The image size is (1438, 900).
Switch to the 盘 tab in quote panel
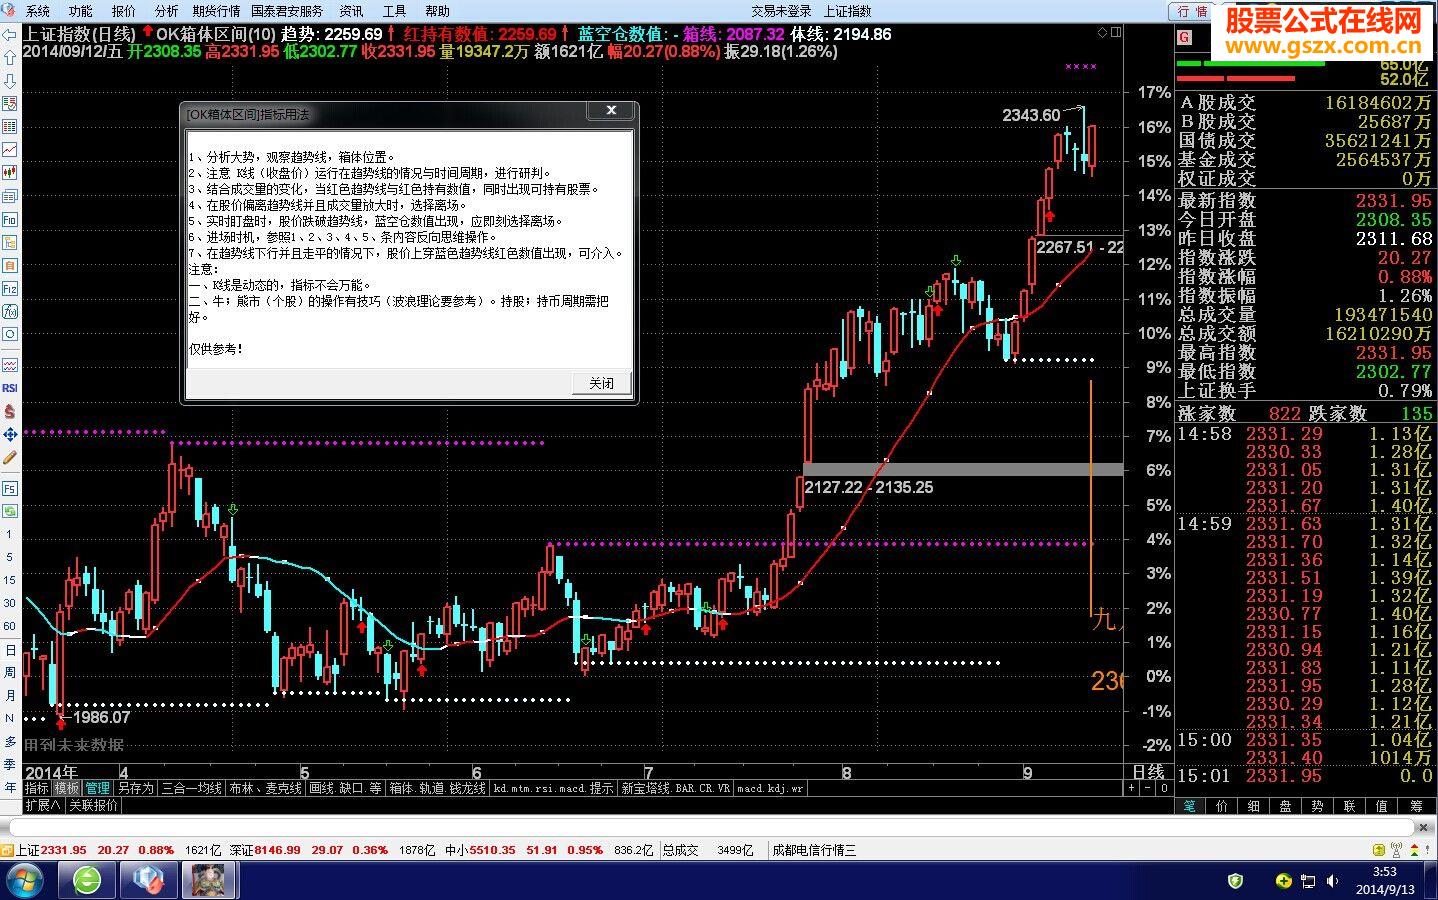(1285, 805)
